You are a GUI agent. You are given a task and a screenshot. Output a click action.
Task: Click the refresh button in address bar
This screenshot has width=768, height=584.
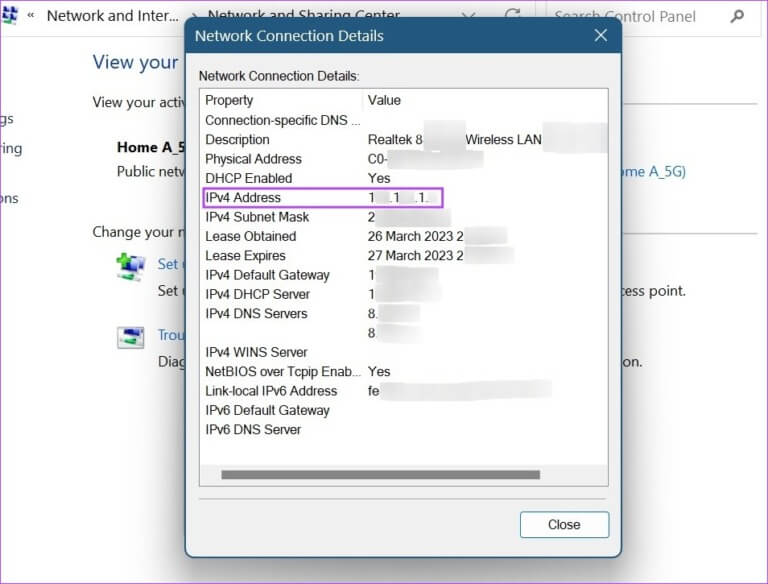point(512,16)
